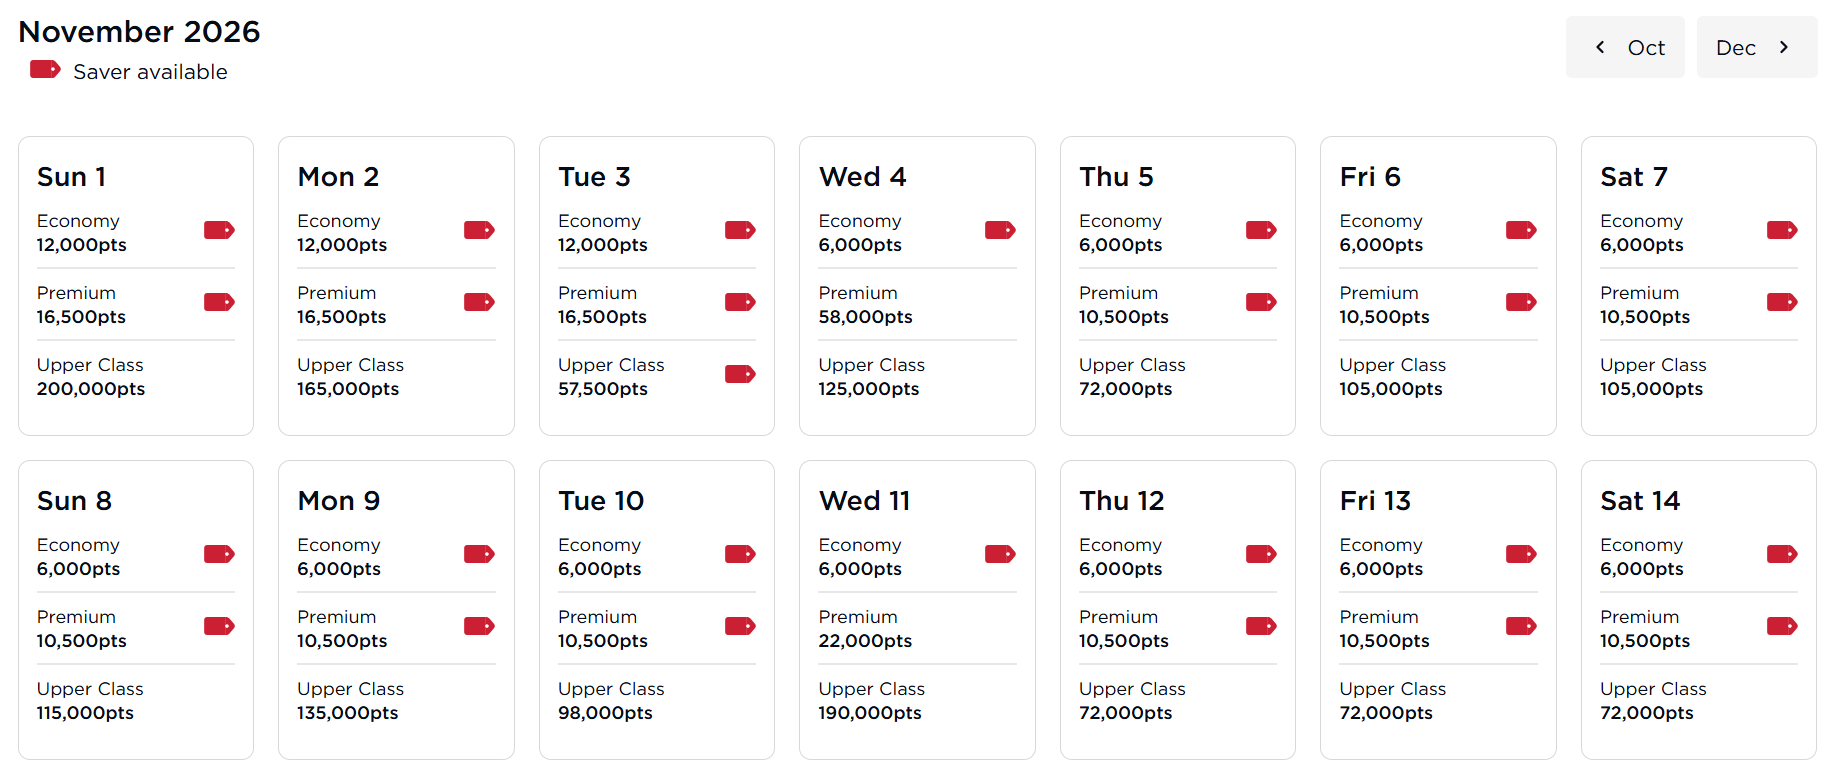
Task: Open the Saver available legend link
Action: (150, 71)
